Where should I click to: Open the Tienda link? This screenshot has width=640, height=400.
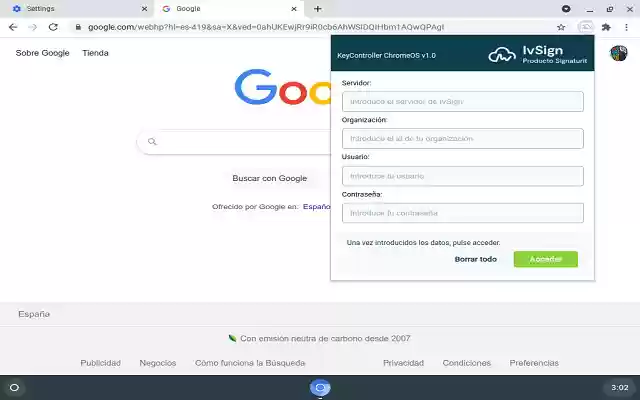coord(96,53)
